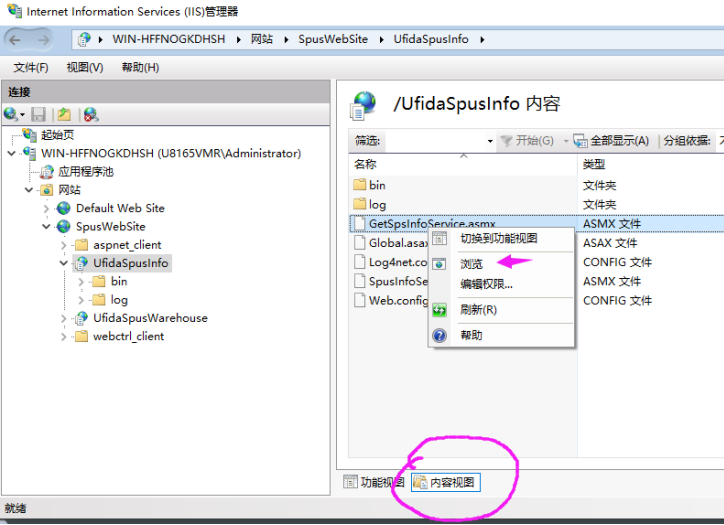Image resolution: width=724 pixels, height=525 pixels.
Task: Open the 文件(F) menu
Action: pyautogui.click(x=30, y=67)
